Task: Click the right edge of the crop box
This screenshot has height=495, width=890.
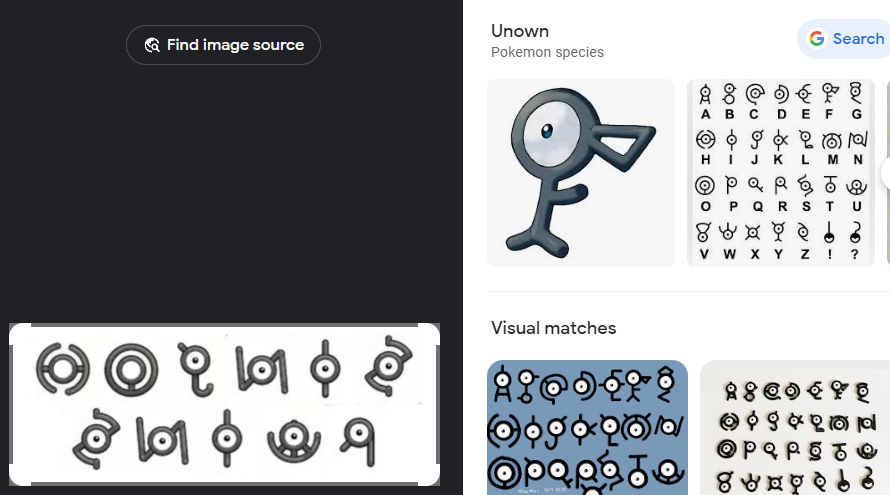Action: click(438, 404)
